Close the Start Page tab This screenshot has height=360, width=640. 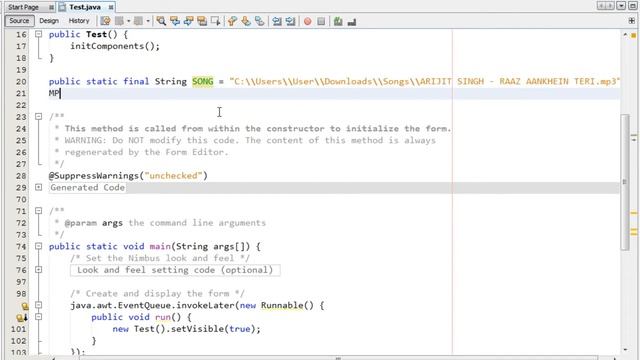pos(51,7)
